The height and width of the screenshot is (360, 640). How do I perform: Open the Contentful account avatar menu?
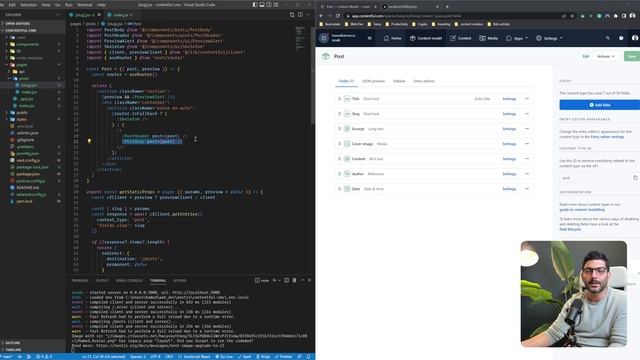[635, 38]
